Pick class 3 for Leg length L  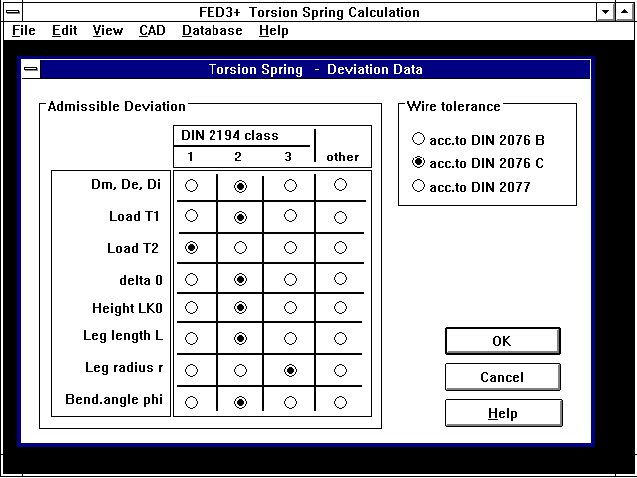(x=290, y=339)
